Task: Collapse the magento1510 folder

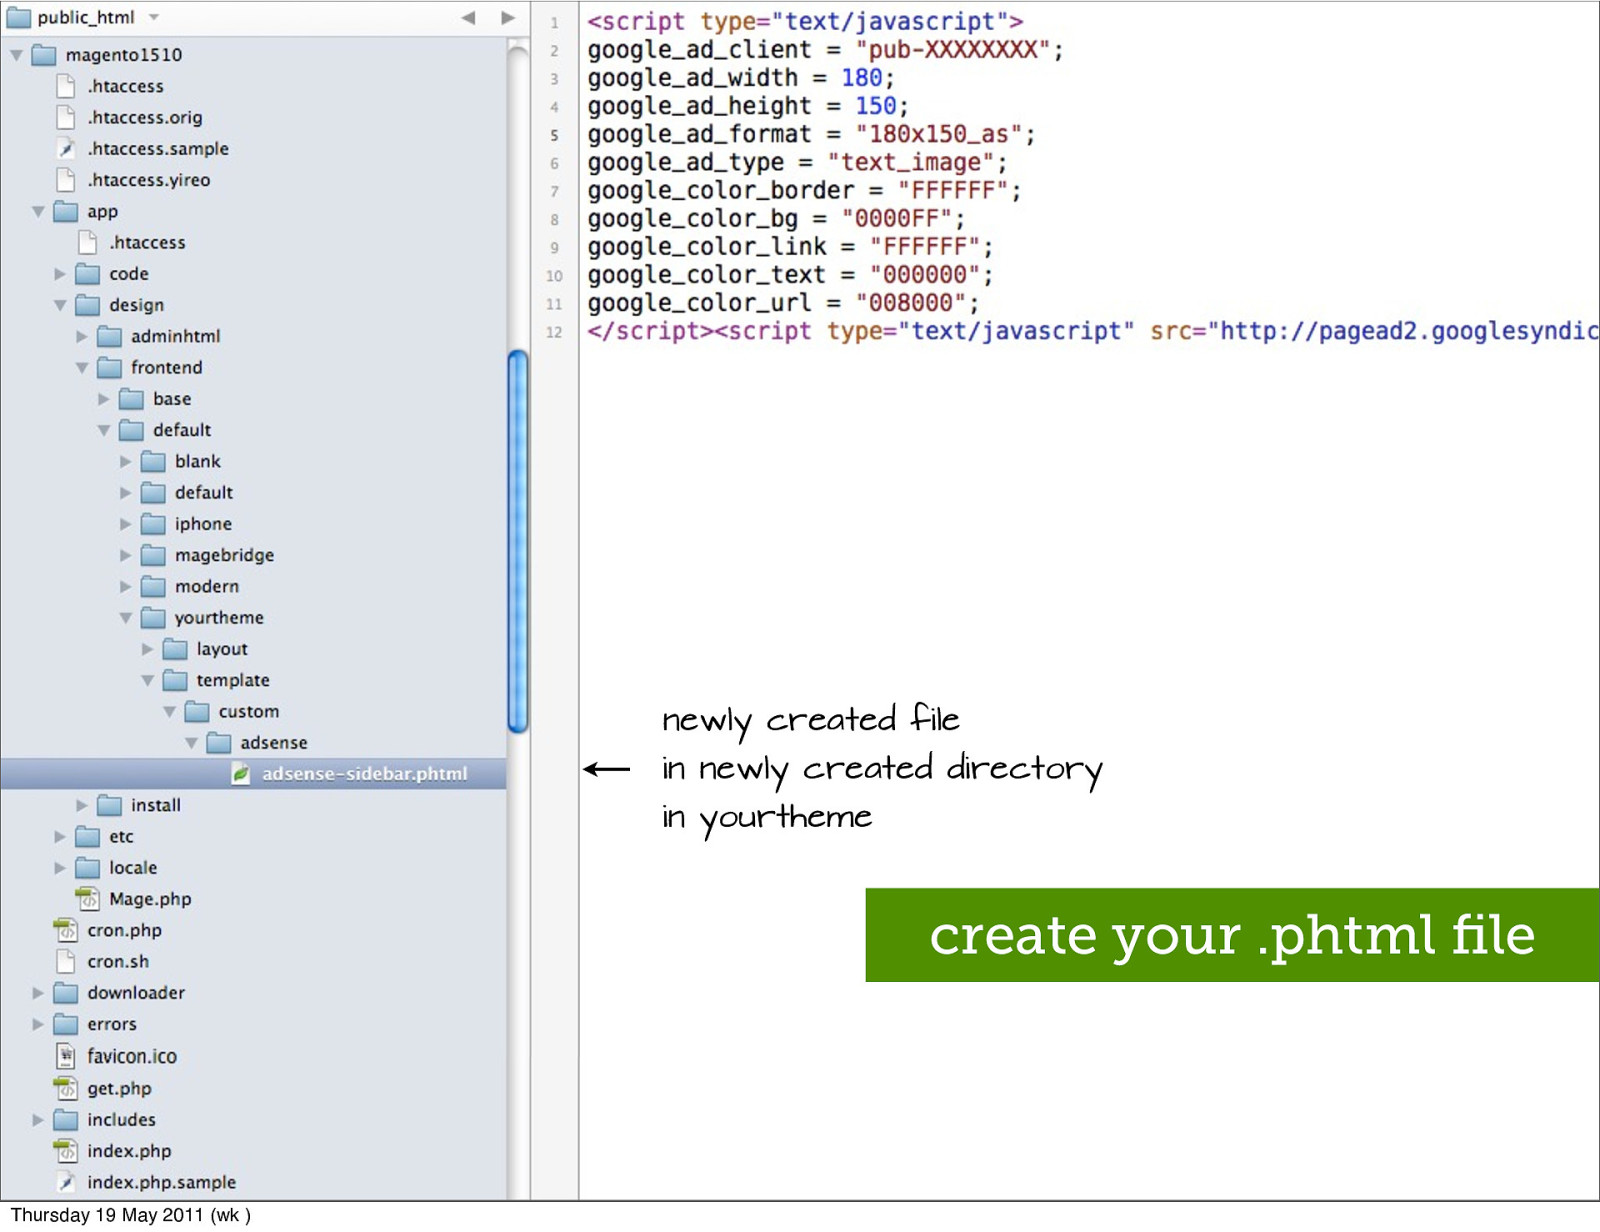Action: [x=16, y=55]
